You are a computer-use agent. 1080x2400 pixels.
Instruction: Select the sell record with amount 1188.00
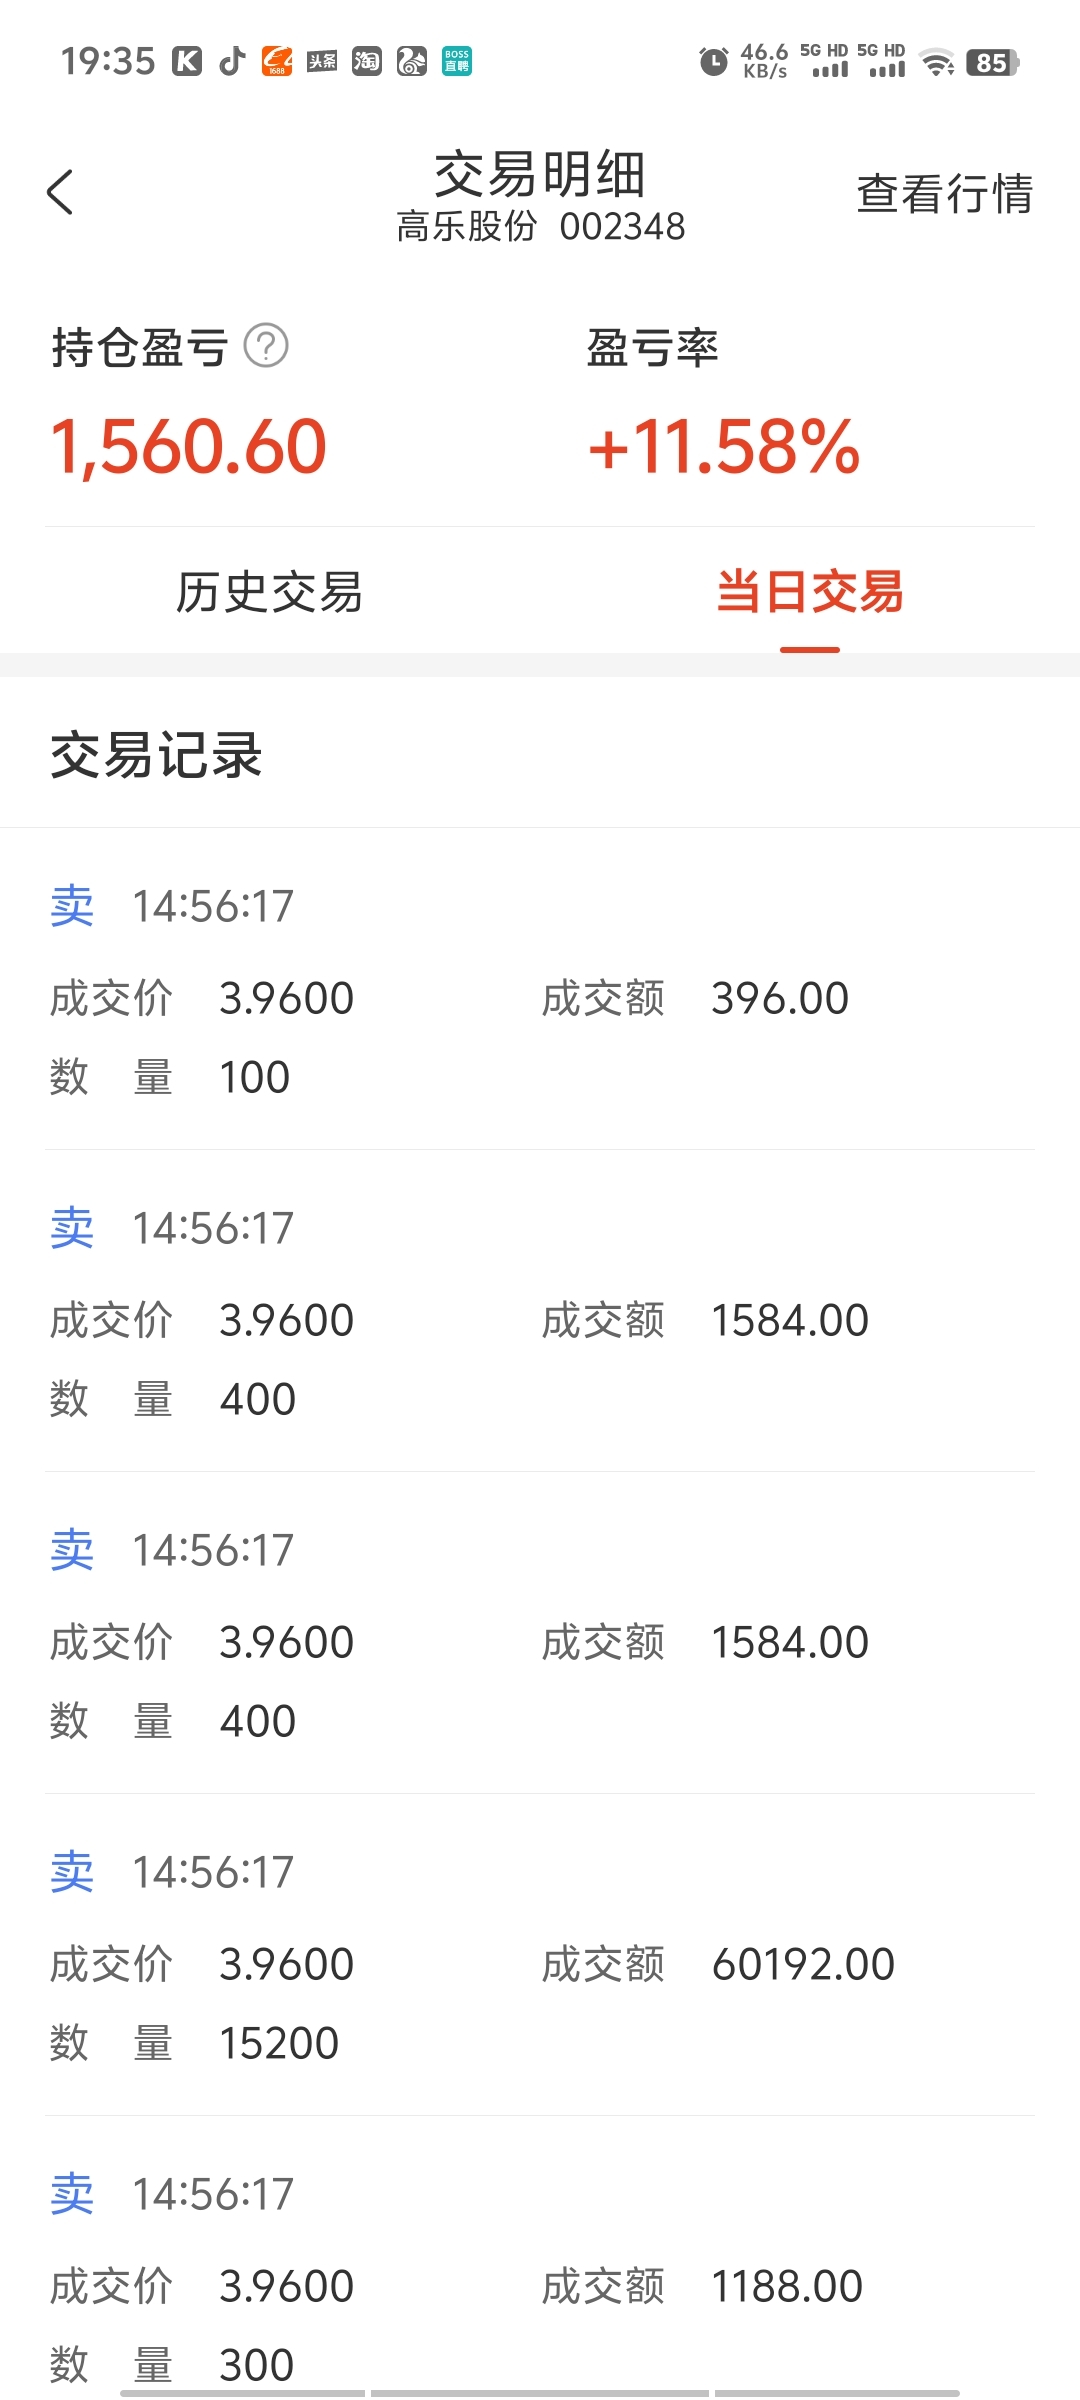pos(540,2260)
